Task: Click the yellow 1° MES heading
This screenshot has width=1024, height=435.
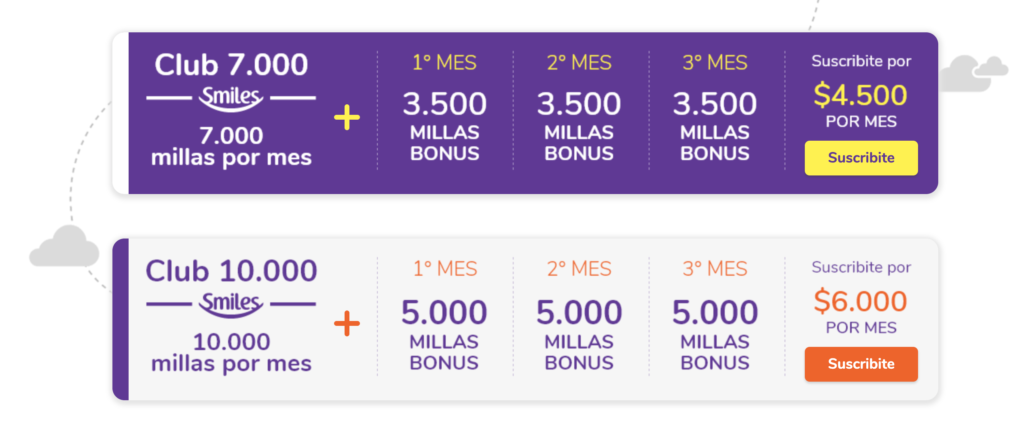Action: 445,63
